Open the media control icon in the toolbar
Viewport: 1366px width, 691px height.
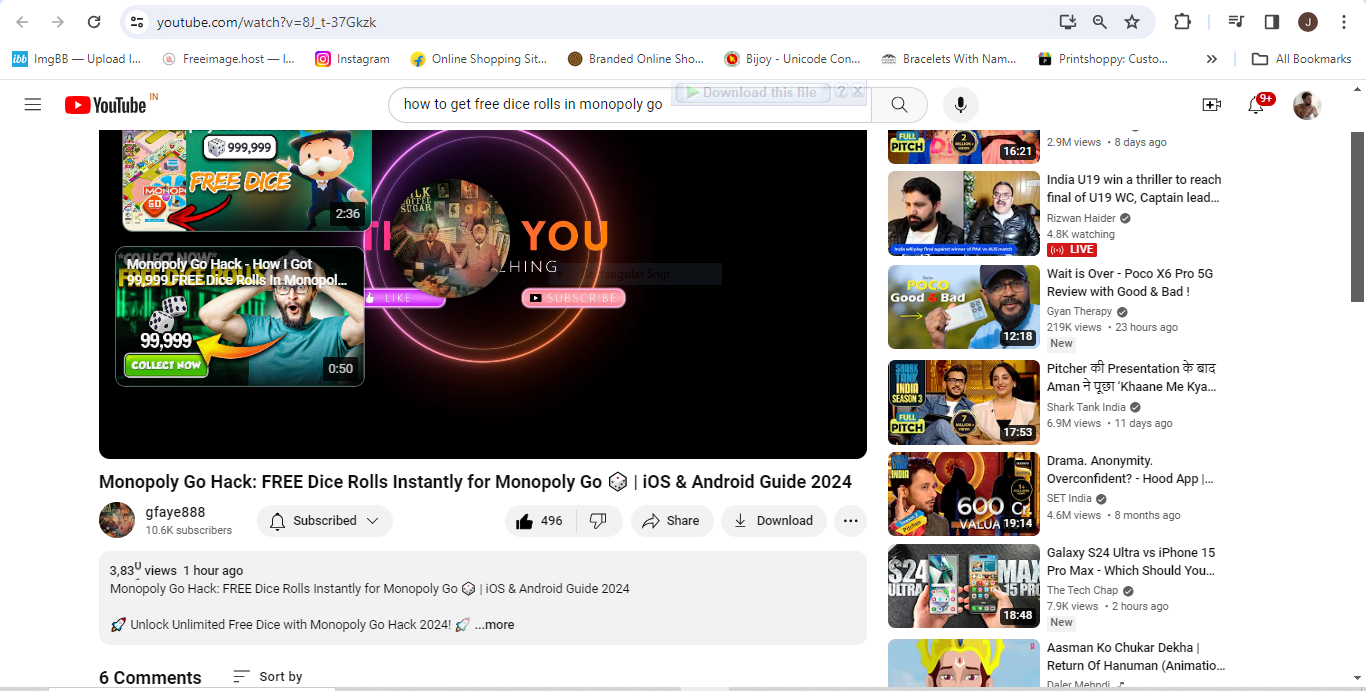1236,21
